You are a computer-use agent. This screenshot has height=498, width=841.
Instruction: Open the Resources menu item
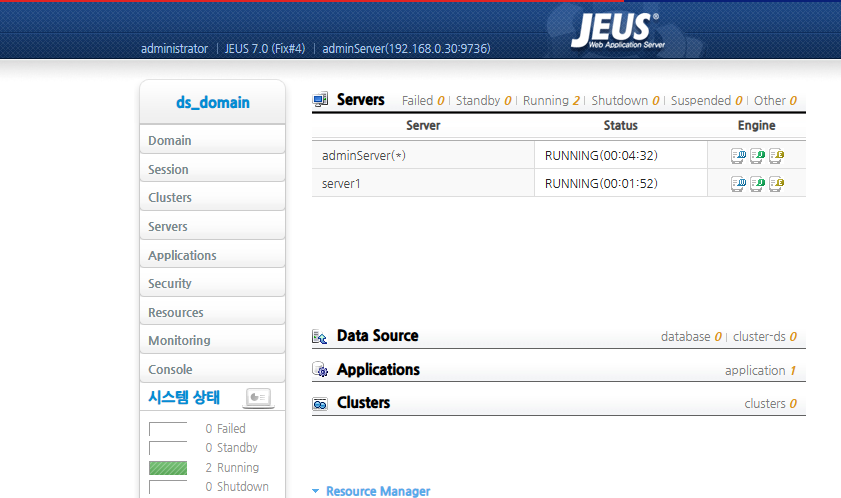[212, 312]
